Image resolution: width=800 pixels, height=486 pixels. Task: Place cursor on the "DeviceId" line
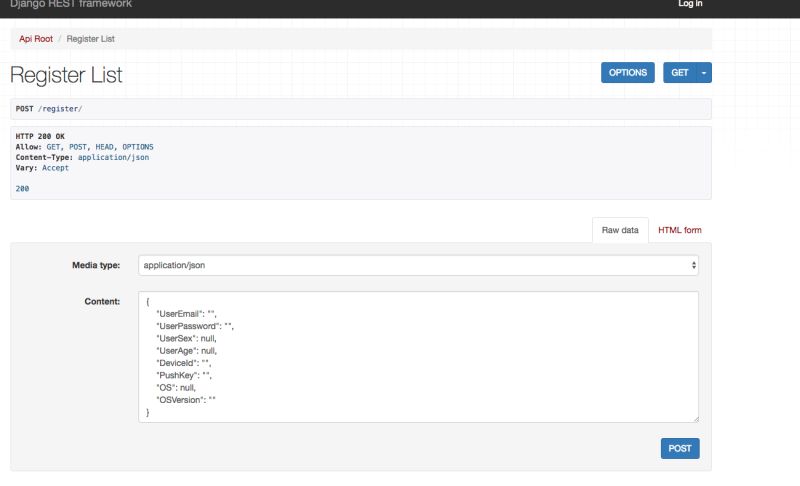[184, 363]
